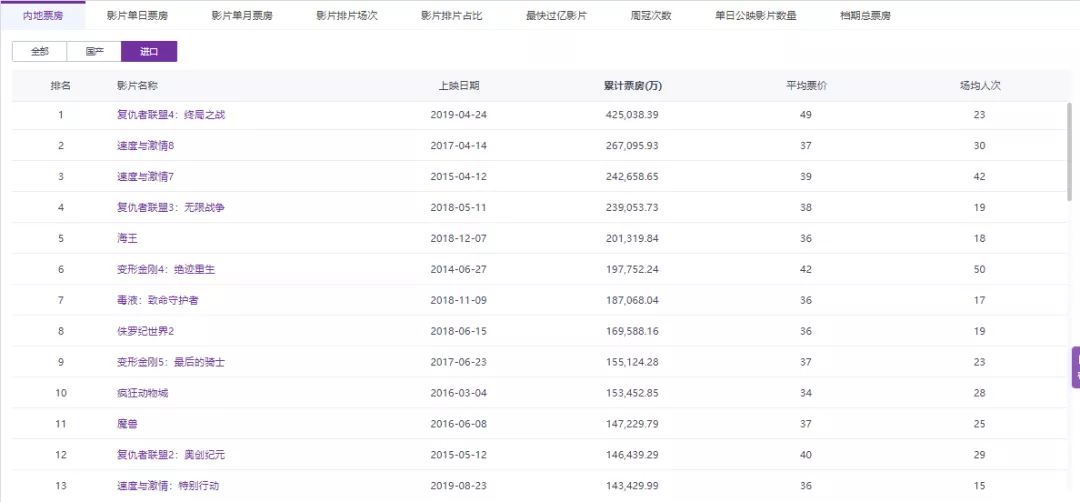
Task: Click the 场均人次 column header
Action: 979,86
